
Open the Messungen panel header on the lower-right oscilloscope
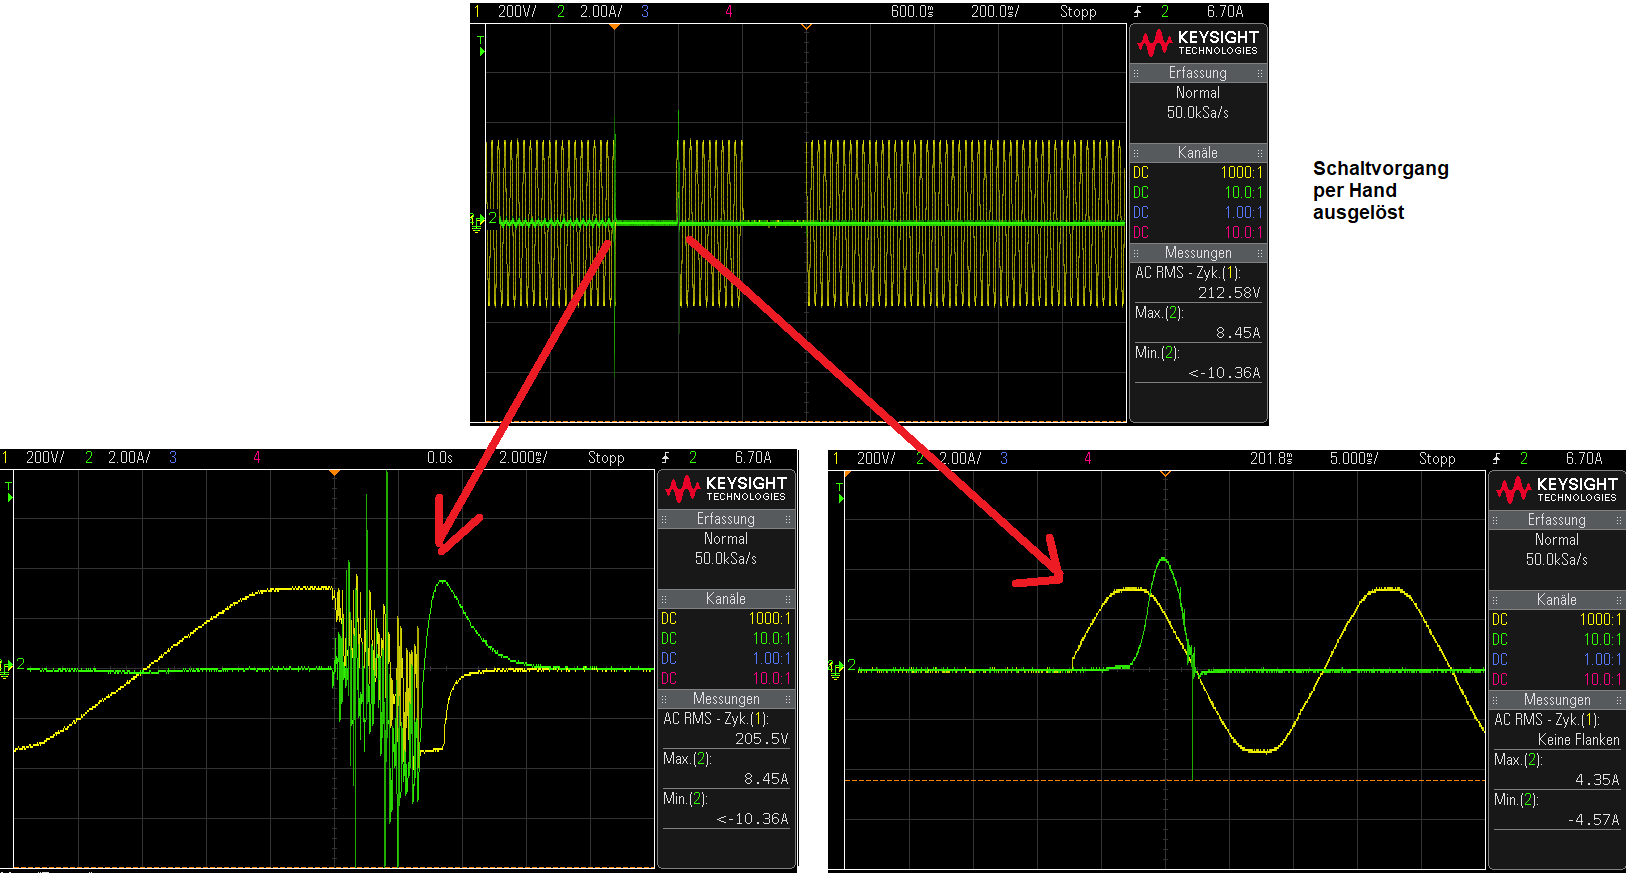tap(1557, 700)
